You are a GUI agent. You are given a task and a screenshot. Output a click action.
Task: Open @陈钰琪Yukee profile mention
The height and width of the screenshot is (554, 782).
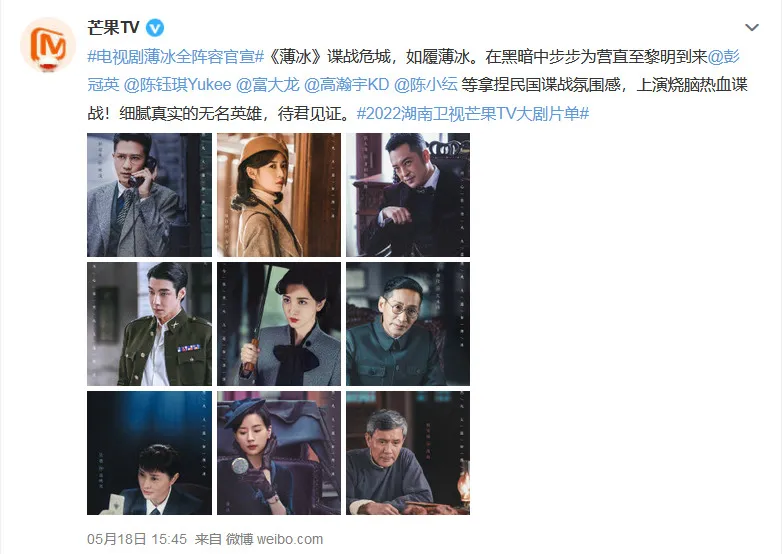tap(178, 85)
